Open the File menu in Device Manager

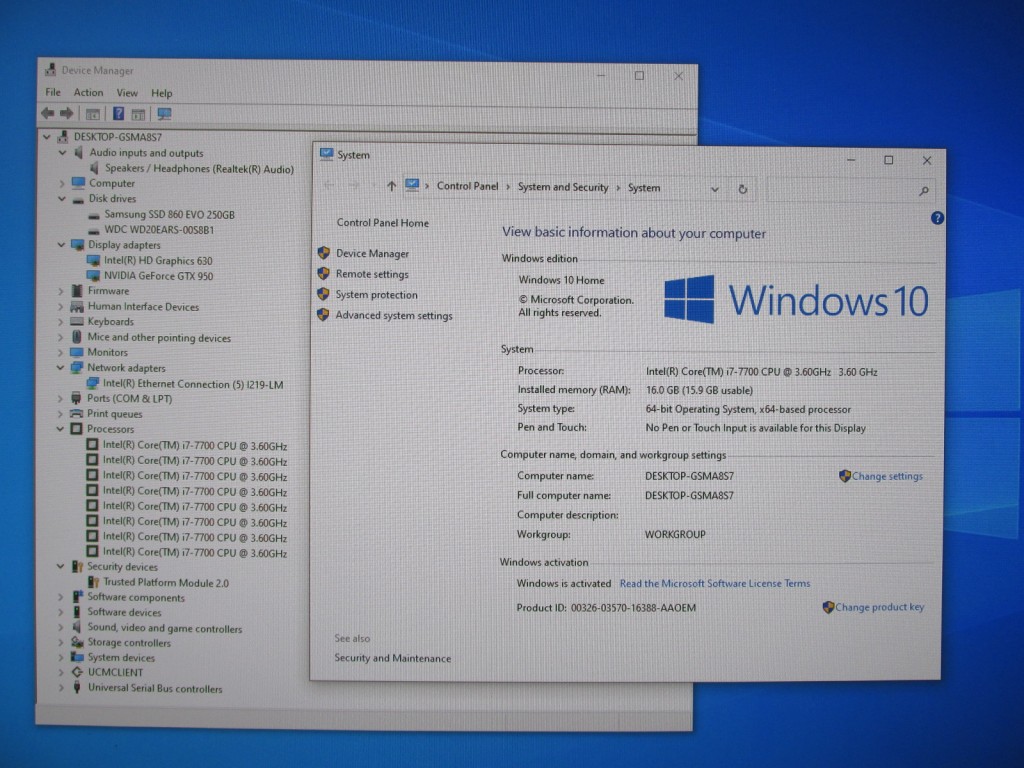(53, 92)
